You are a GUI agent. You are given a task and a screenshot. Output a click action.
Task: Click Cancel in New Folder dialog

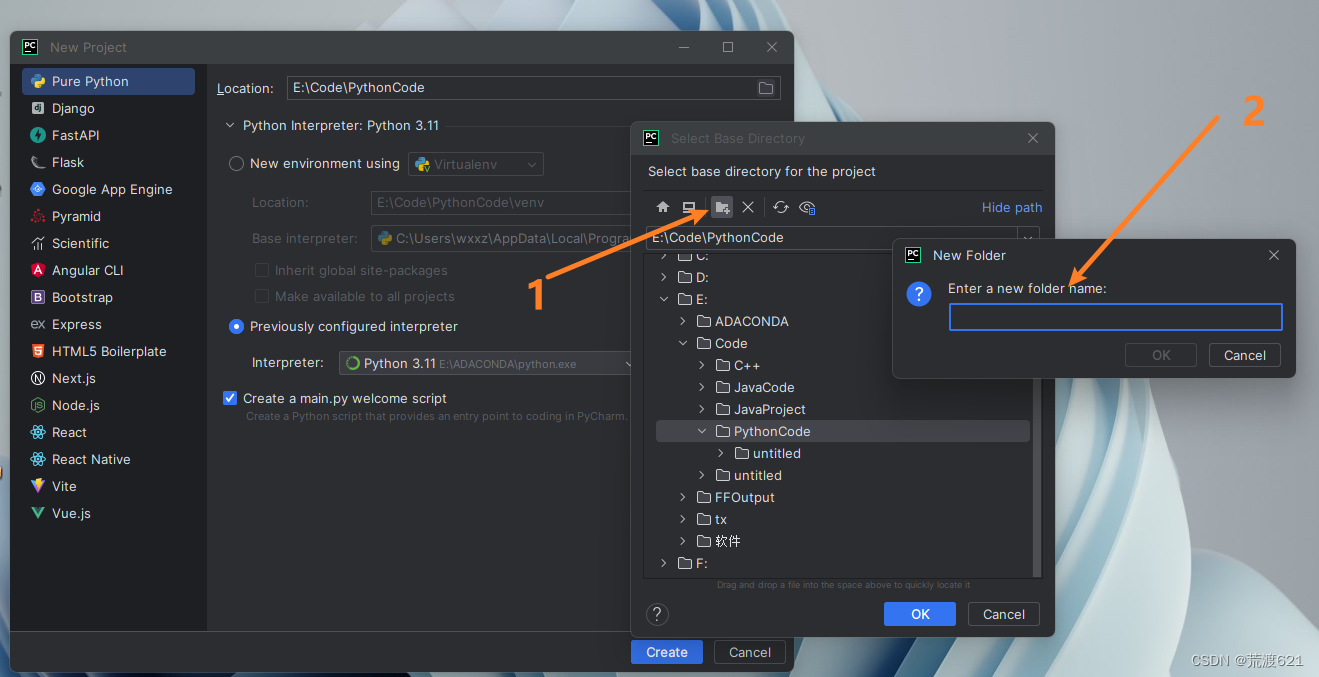click(x=1245, y=355)
